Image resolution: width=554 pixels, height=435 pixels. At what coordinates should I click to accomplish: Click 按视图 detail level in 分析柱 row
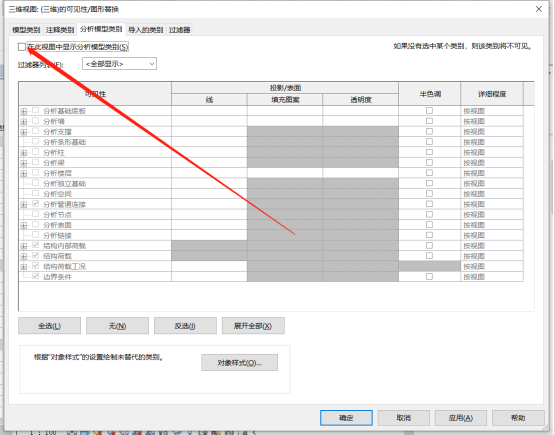[x=492, y=153]
